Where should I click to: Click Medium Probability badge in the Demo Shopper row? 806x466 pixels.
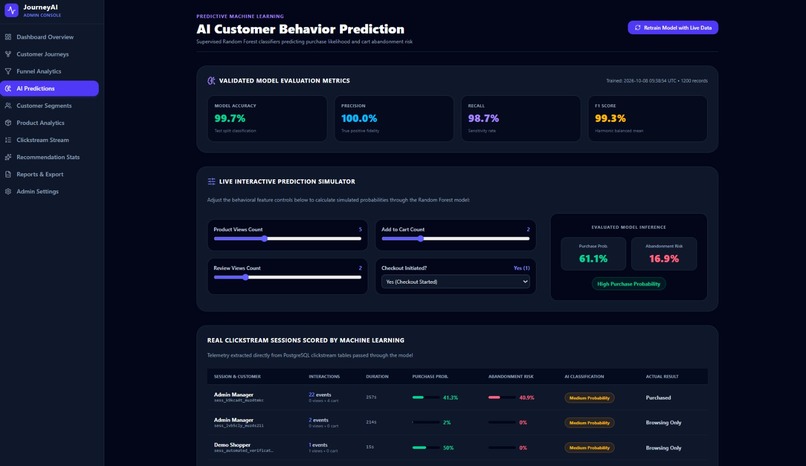589,448
